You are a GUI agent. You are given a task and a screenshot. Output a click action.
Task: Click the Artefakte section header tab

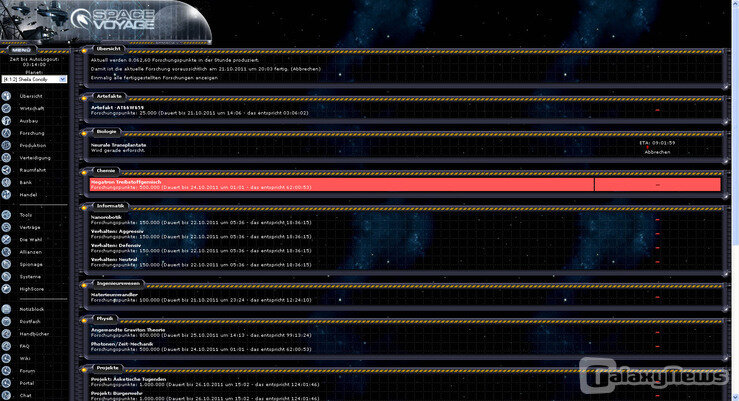(109, 96)
